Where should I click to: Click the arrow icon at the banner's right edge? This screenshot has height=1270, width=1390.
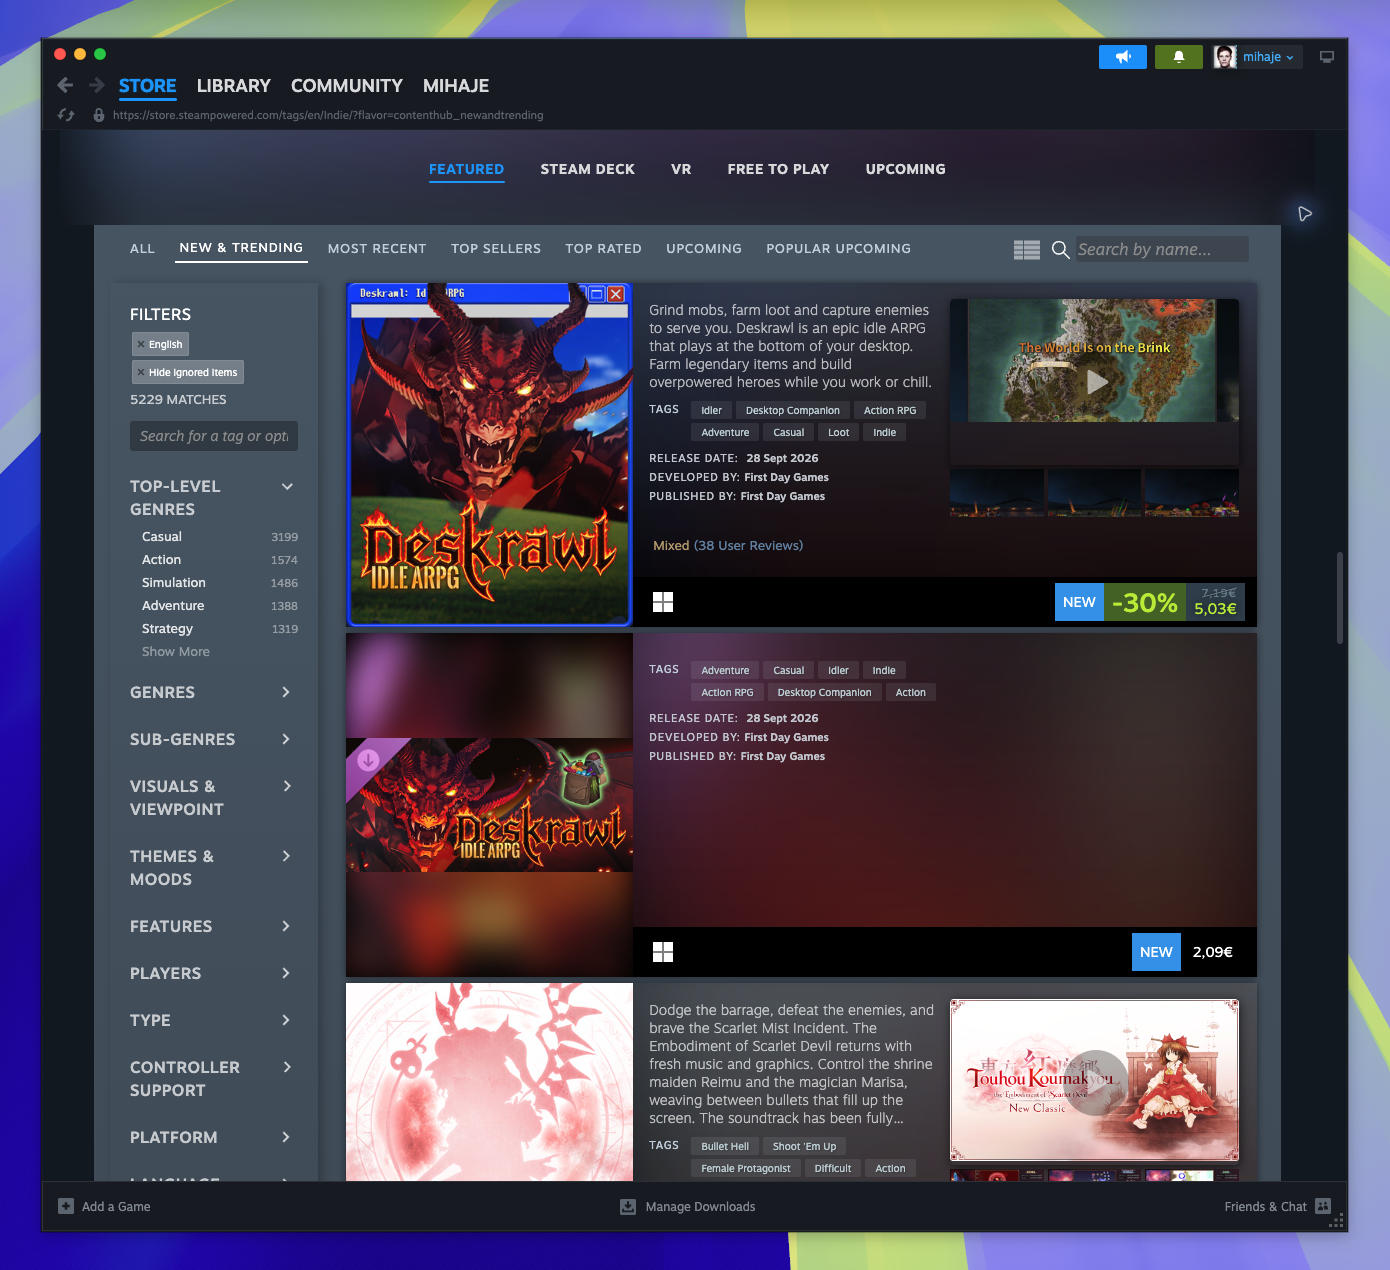click(x=1305, y=213)
